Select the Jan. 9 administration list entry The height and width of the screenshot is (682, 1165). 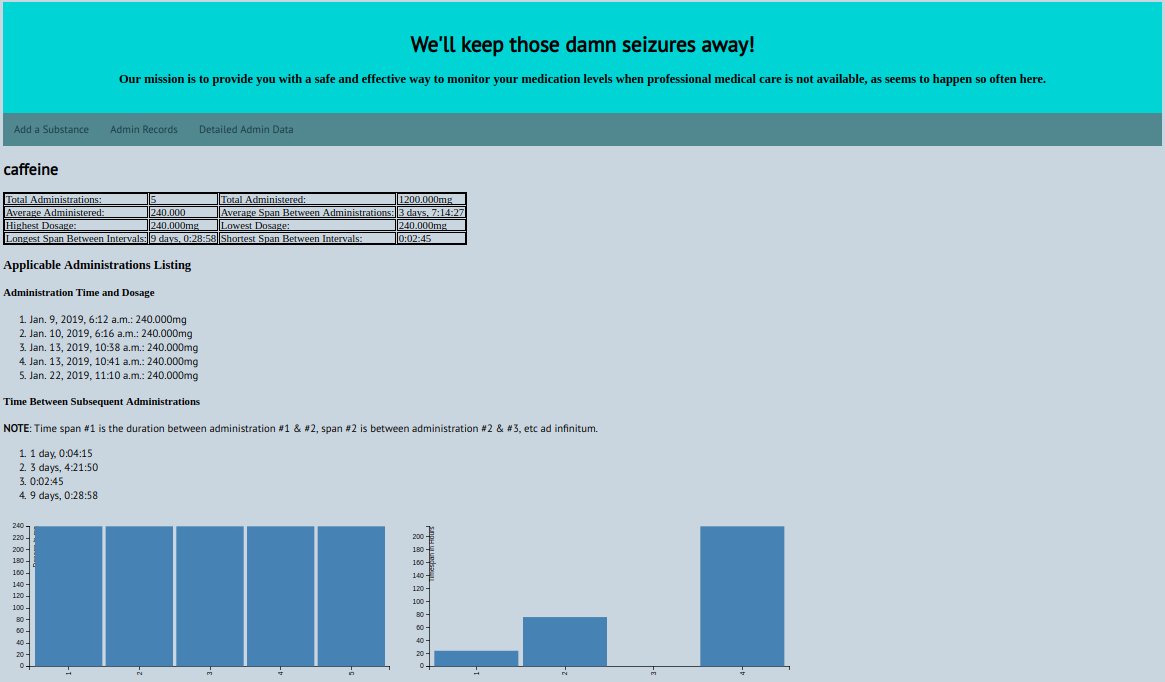pyautogui.click(x=105, y=320)
